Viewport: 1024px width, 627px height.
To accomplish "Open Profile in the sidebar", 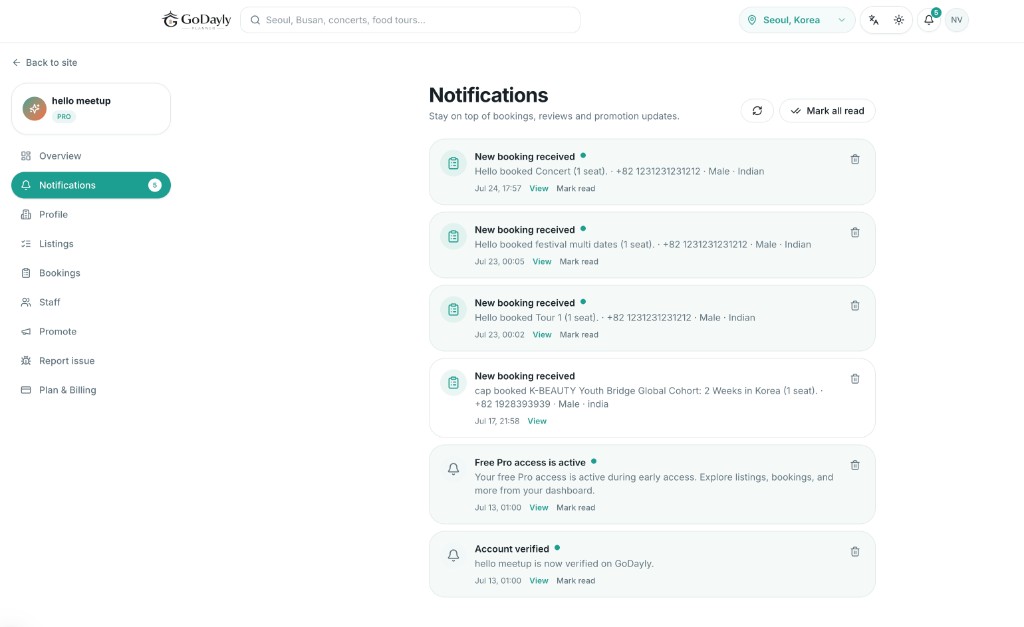I will (x=91, y=215).
